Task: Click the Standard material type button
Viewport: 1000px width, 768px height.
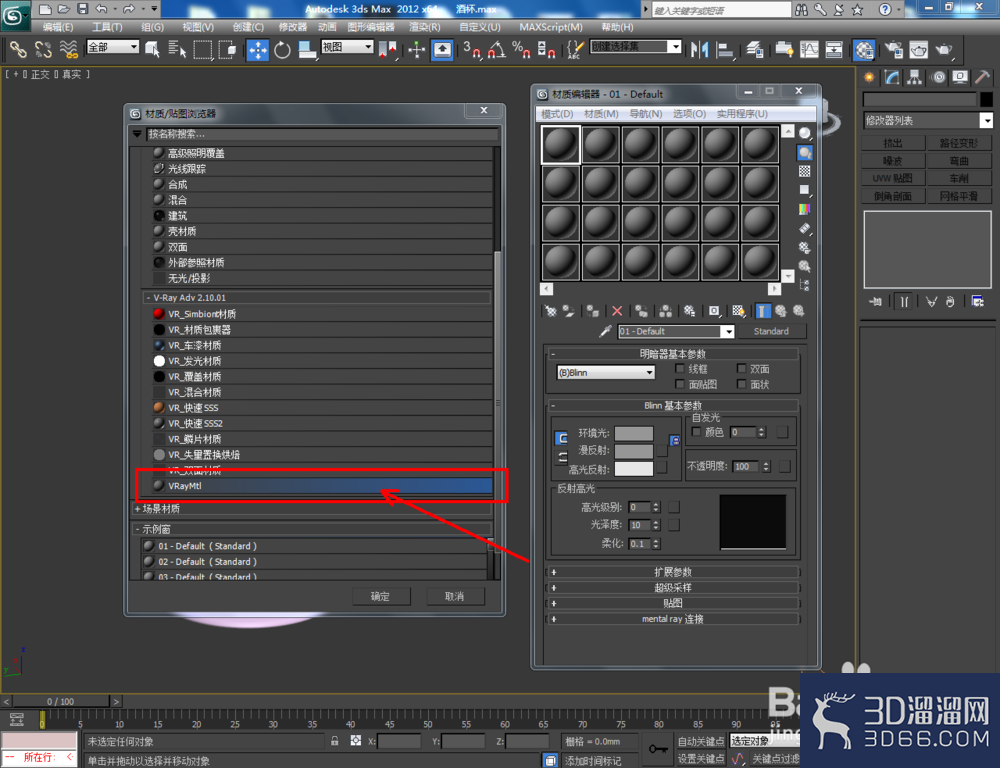Action: click(771, 331)
